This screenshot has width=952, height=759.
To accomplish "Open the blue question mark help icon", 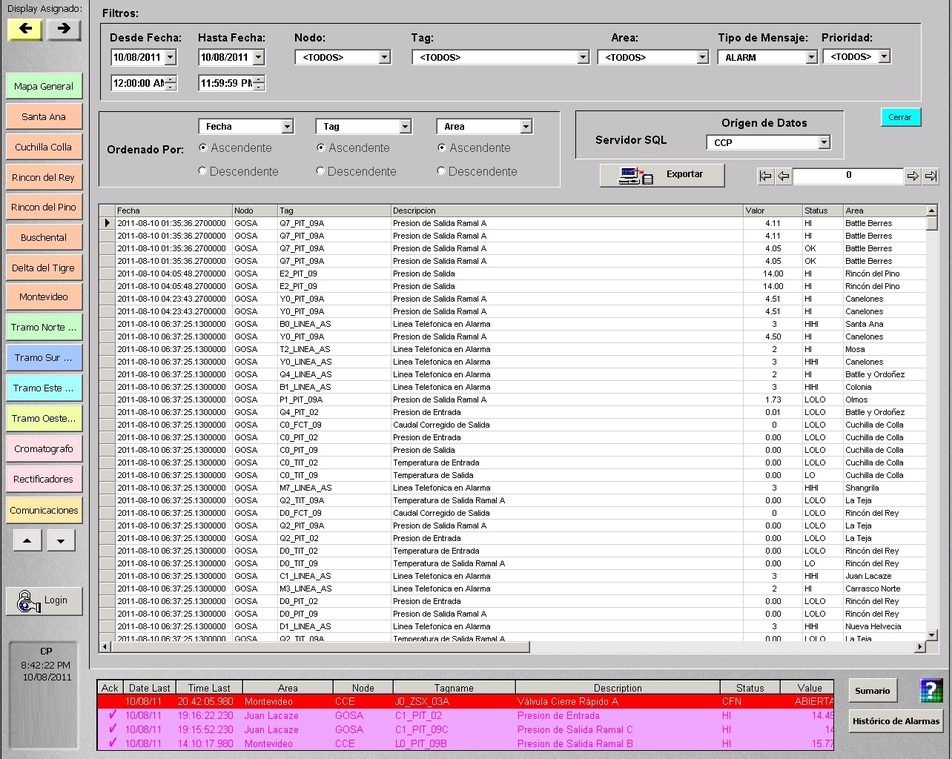I will 931,690.
